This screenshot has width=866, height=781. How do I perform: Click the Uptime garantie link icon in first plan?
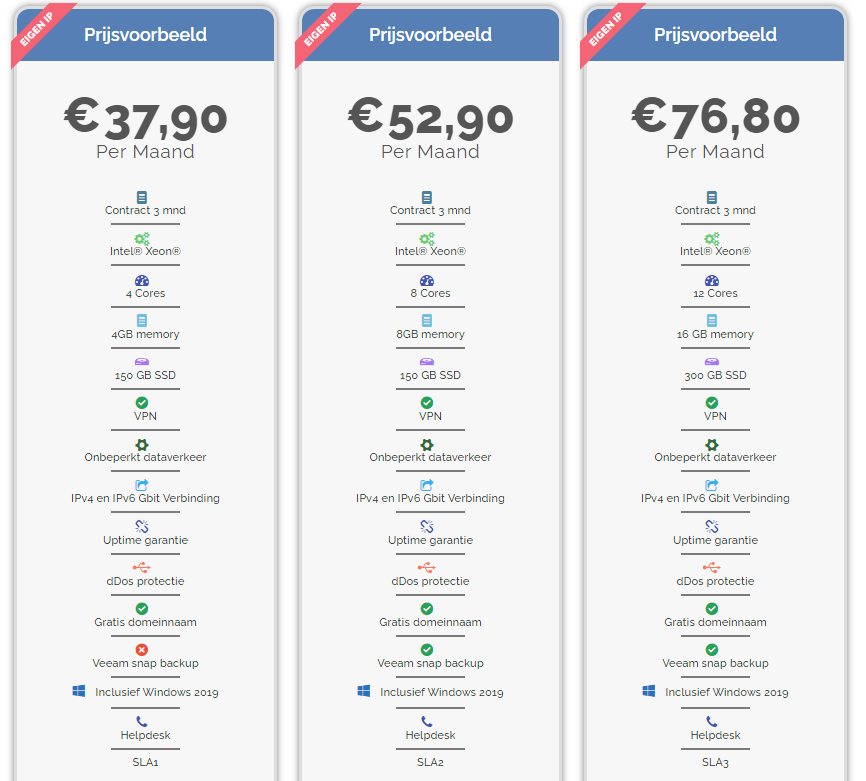click(142, 526)
